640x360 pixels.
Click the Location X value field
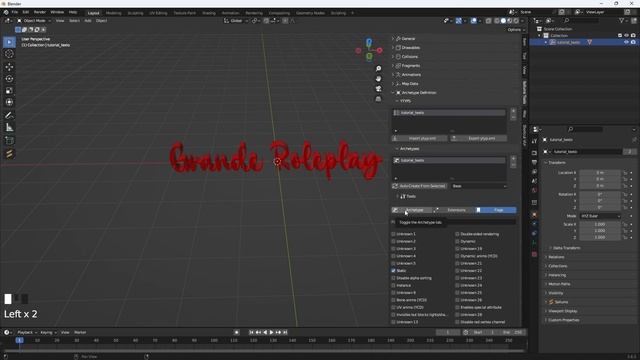pyautogui.click(x=600, y=173)
